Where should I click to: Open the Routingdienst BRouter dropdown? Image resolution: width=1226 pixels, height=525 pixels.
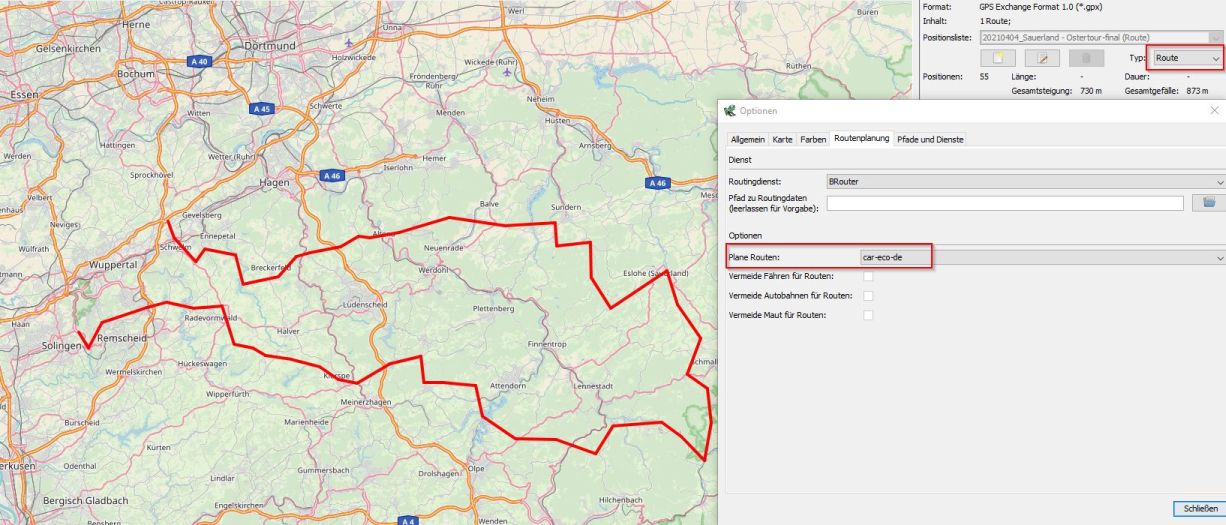(1024, 182)
